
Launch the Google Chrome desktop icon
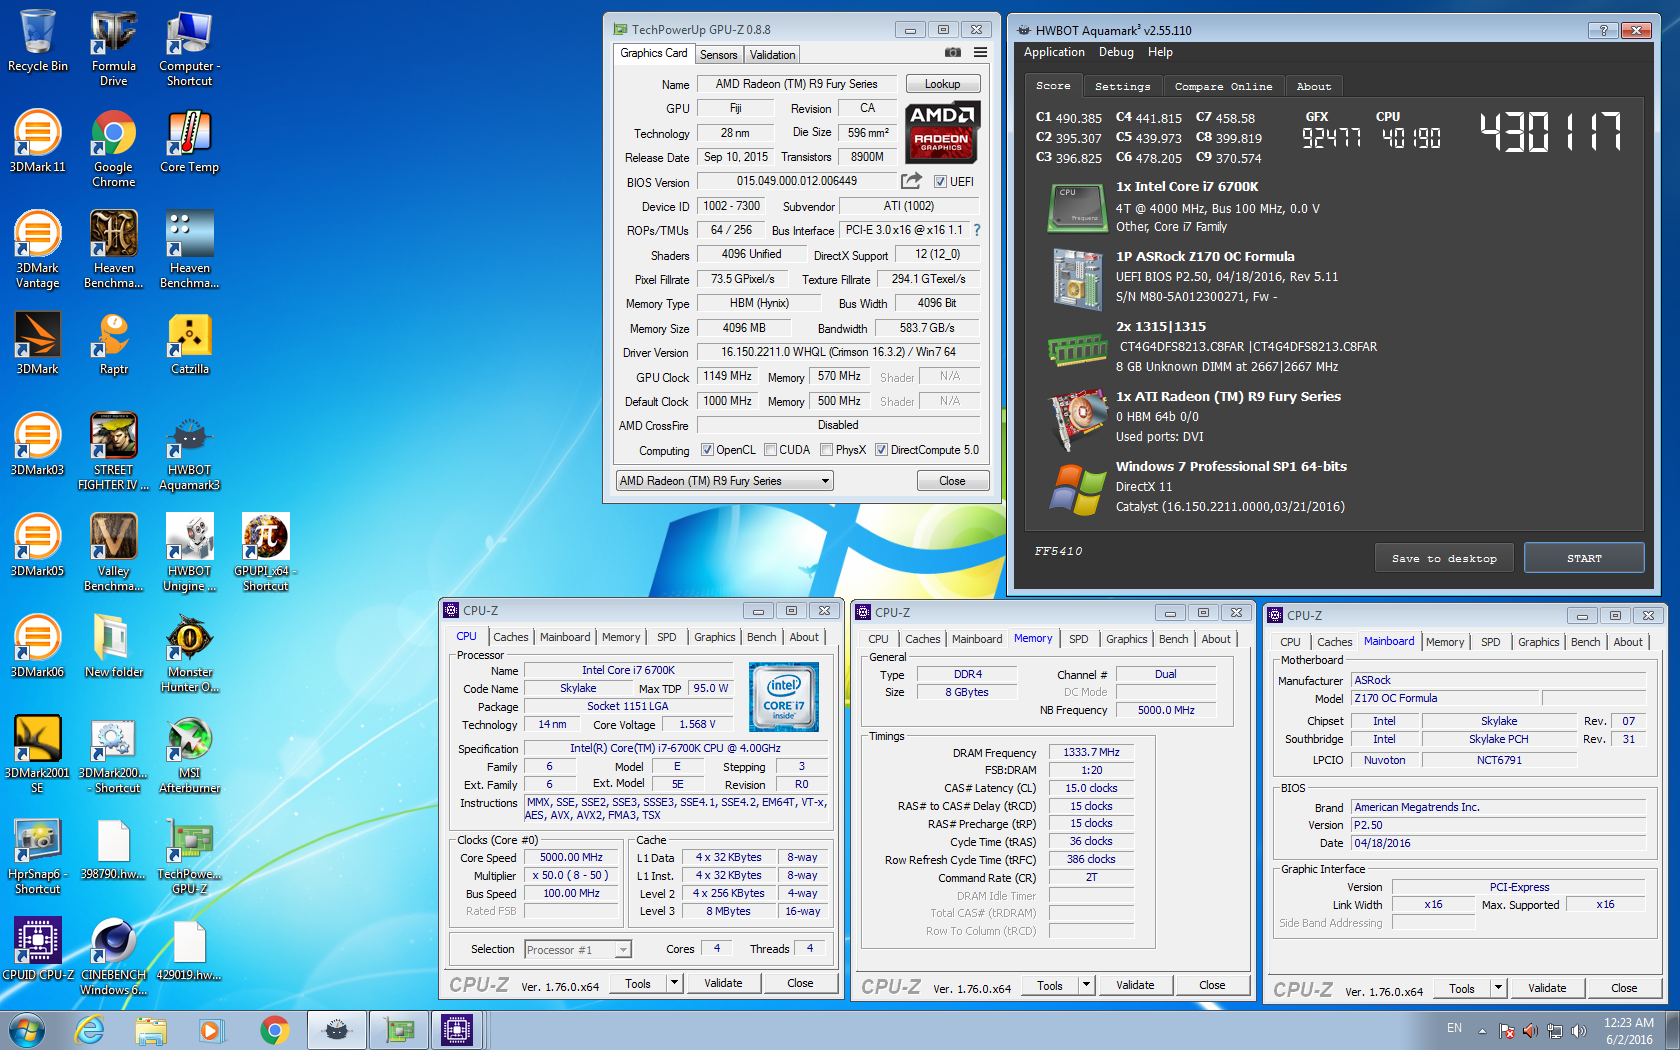(x=114, y=149)
